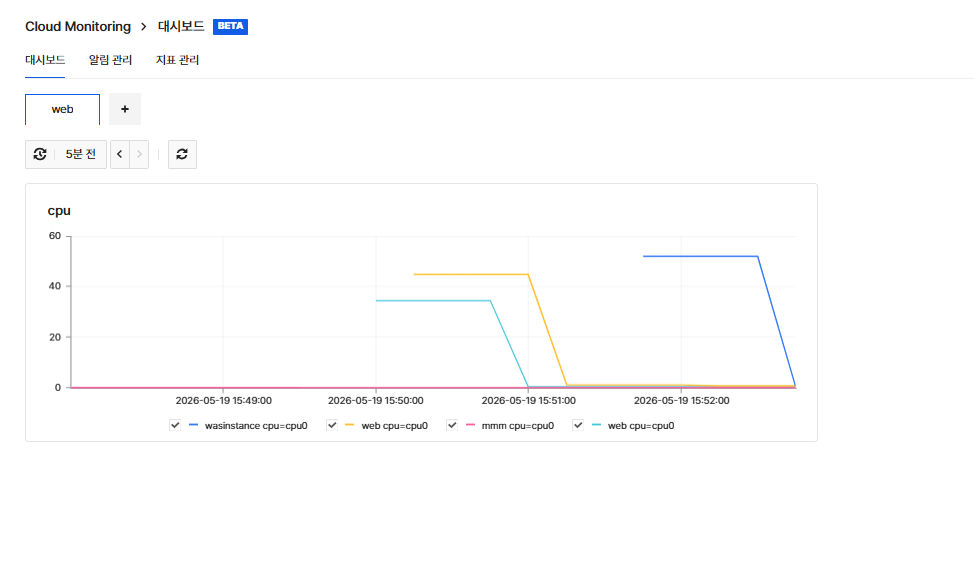
Task: Click the blue wasinstance line plateau
Action: click(x=700, y=256)
